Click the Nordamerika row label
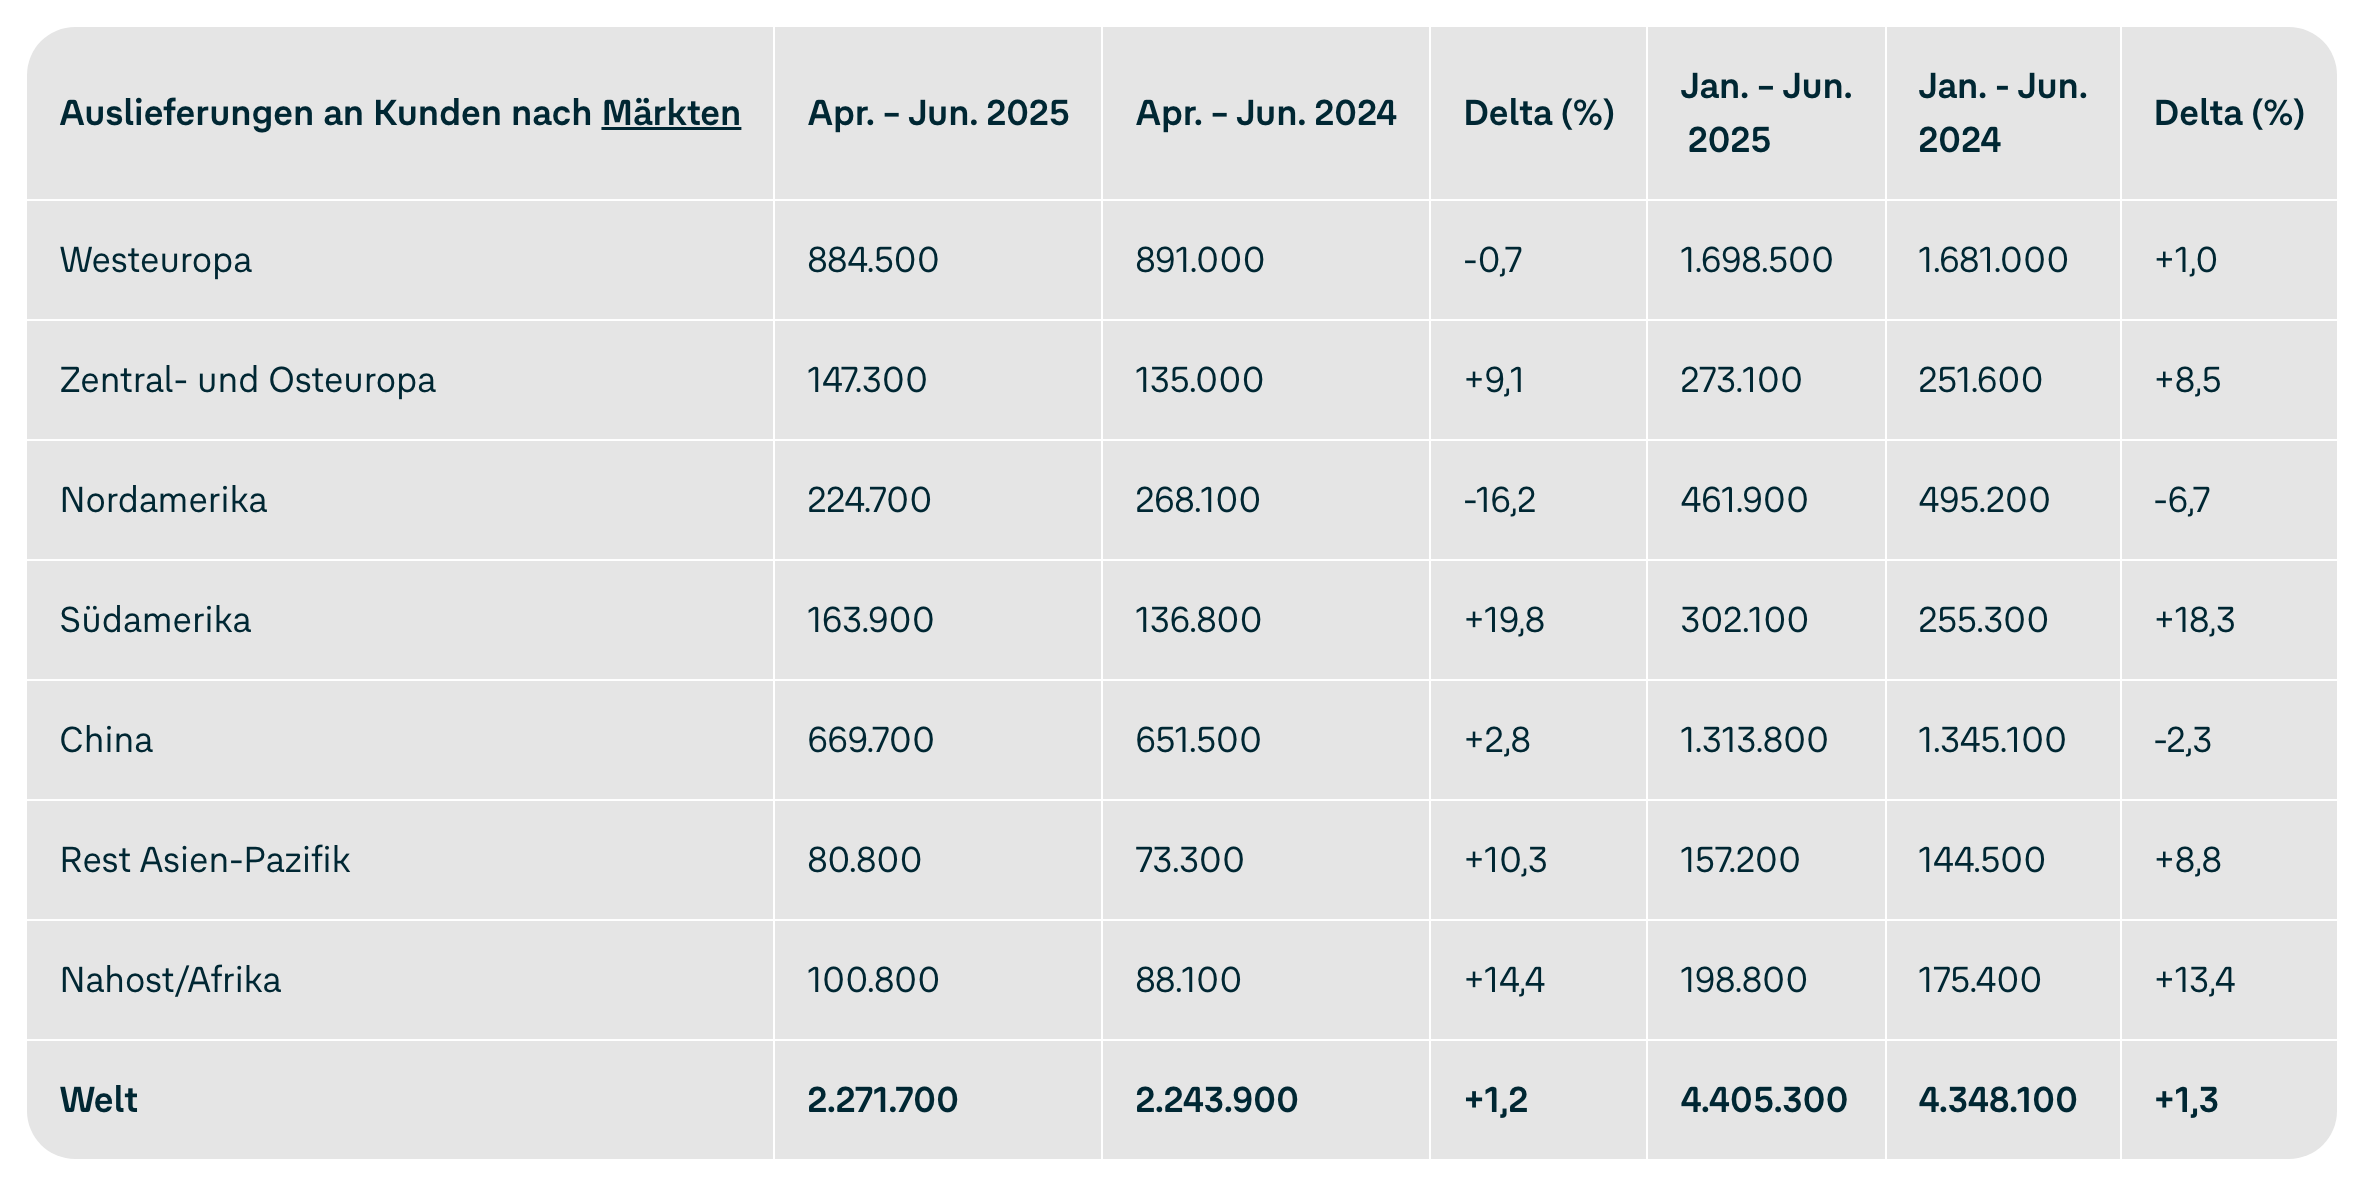The image size is (2362, 1184). tap(164, 500)
